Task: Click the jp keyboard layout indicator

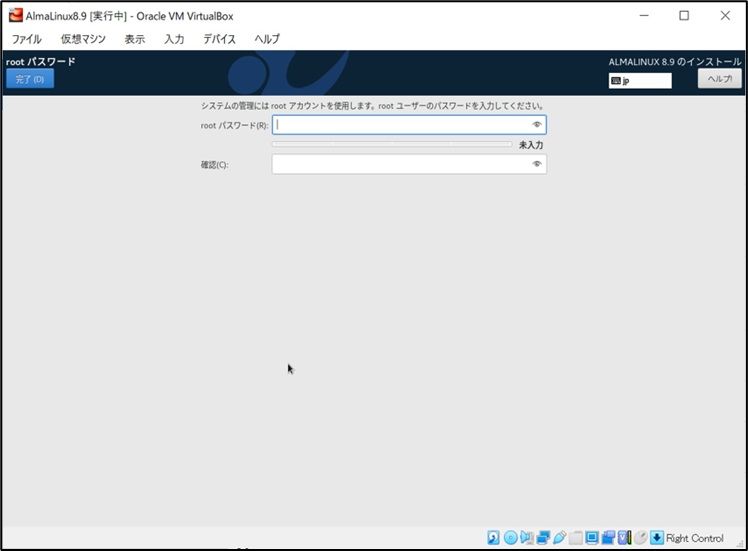Action: coord(640,81)
